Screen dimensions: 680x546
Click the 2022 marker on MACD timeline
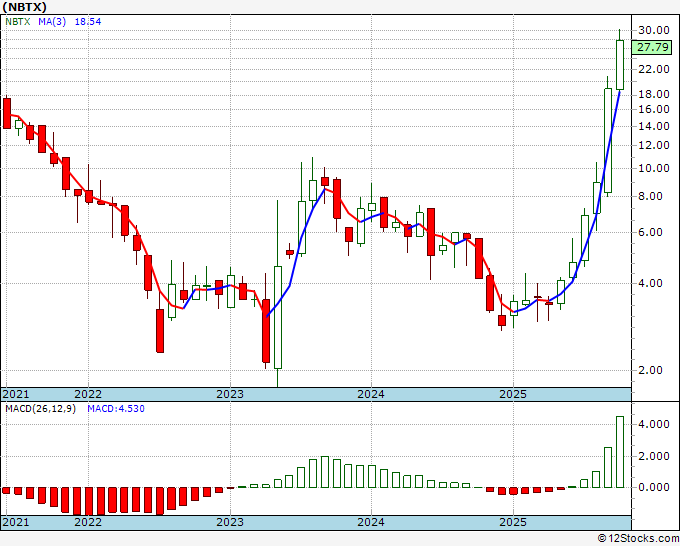pyautogui.click(x=88, y=522)
